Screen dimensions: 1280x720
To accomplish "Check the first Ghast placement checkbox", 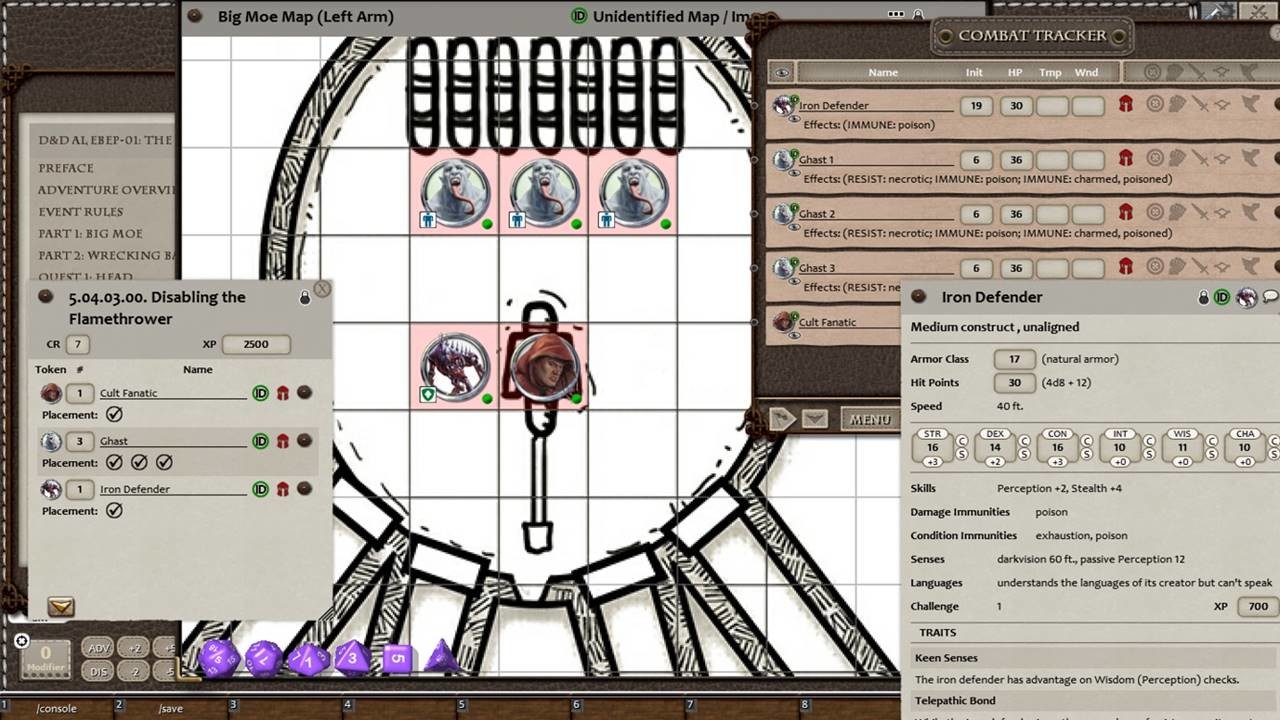I will (114, 462).
